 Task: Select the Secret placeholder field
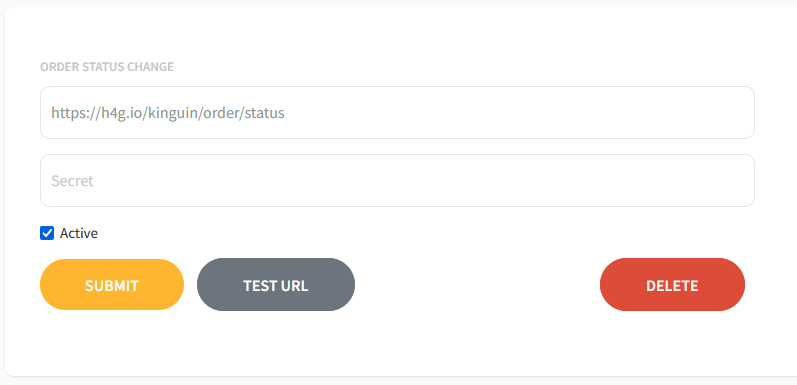pyautogui.click(x=397, y=181)
